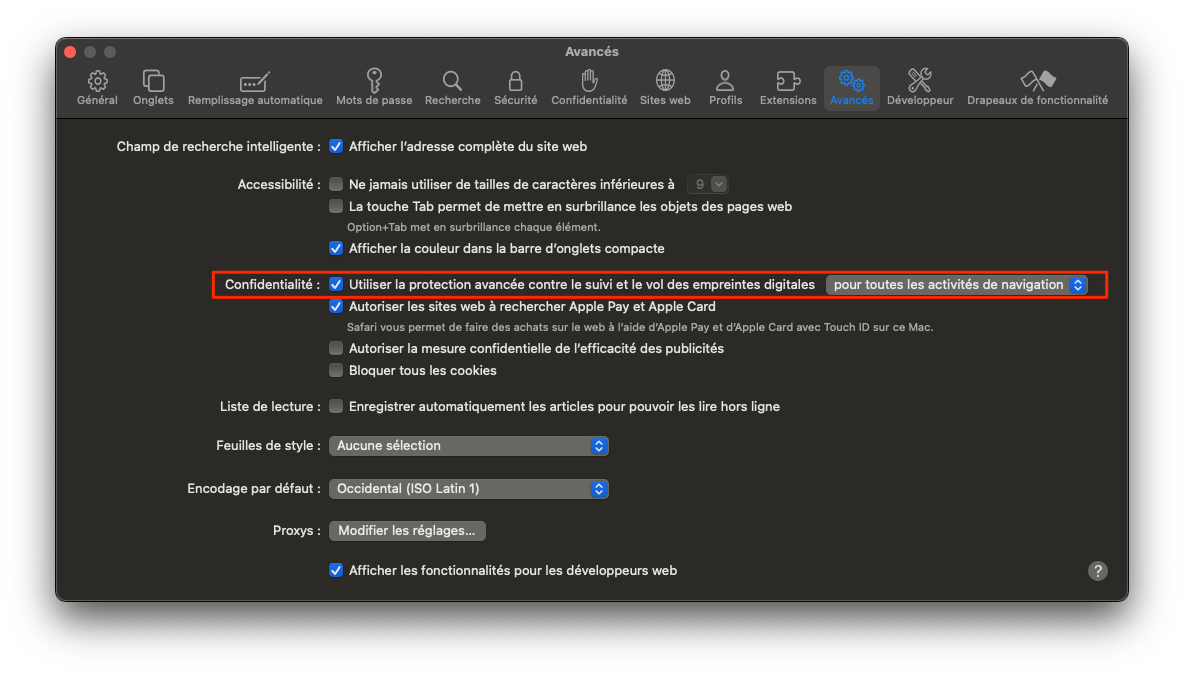The width and height of the screenshot is (1184, 675).
Task: Open the minimum font size dropdown
Action: tap(708, 184)
